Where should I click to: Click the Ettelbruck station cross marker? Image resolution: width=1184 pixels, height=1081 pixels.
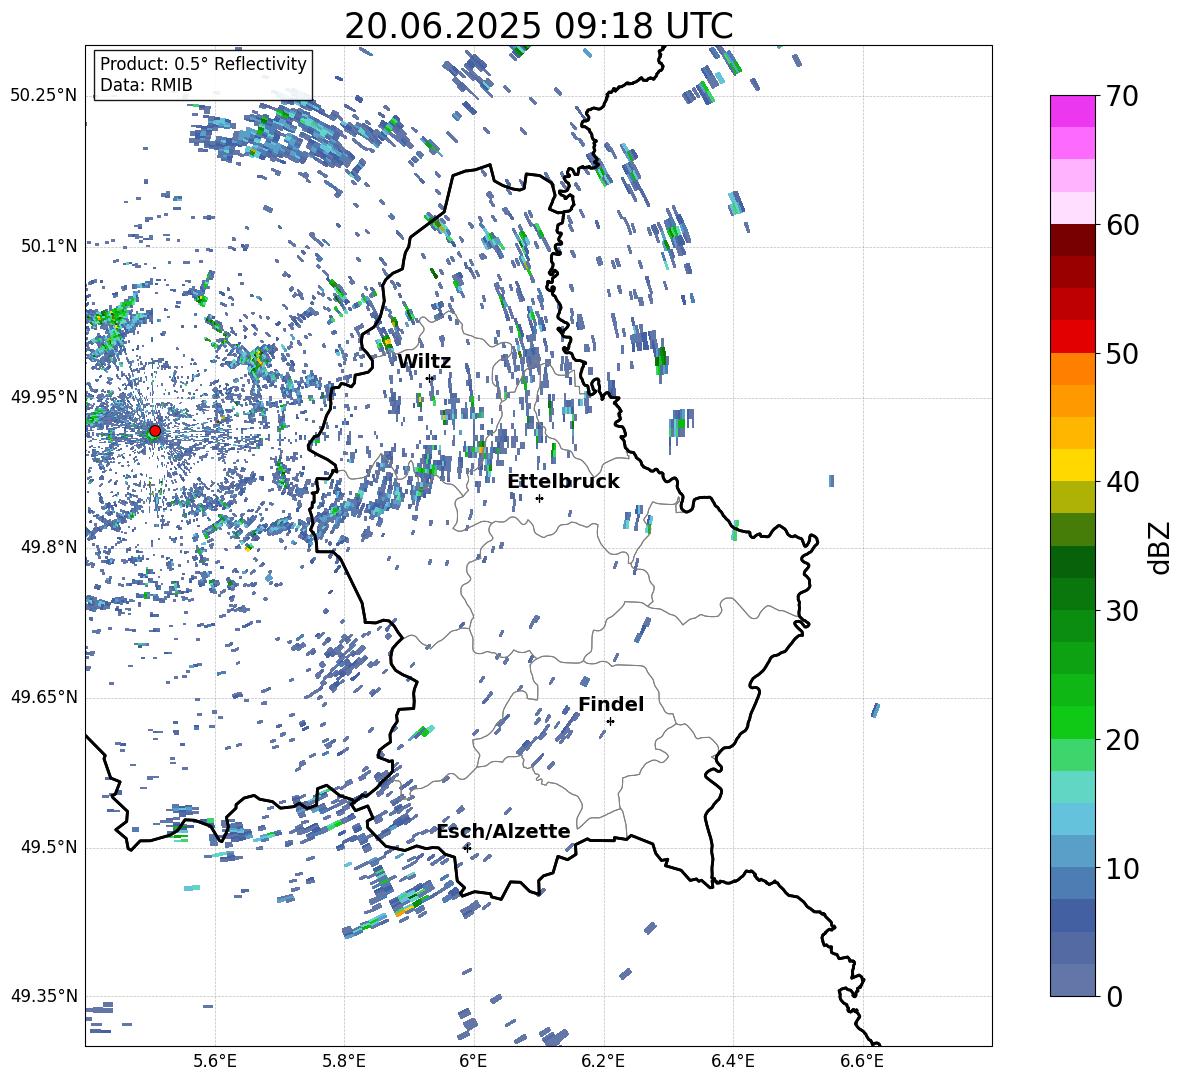[x=539, y=498]
